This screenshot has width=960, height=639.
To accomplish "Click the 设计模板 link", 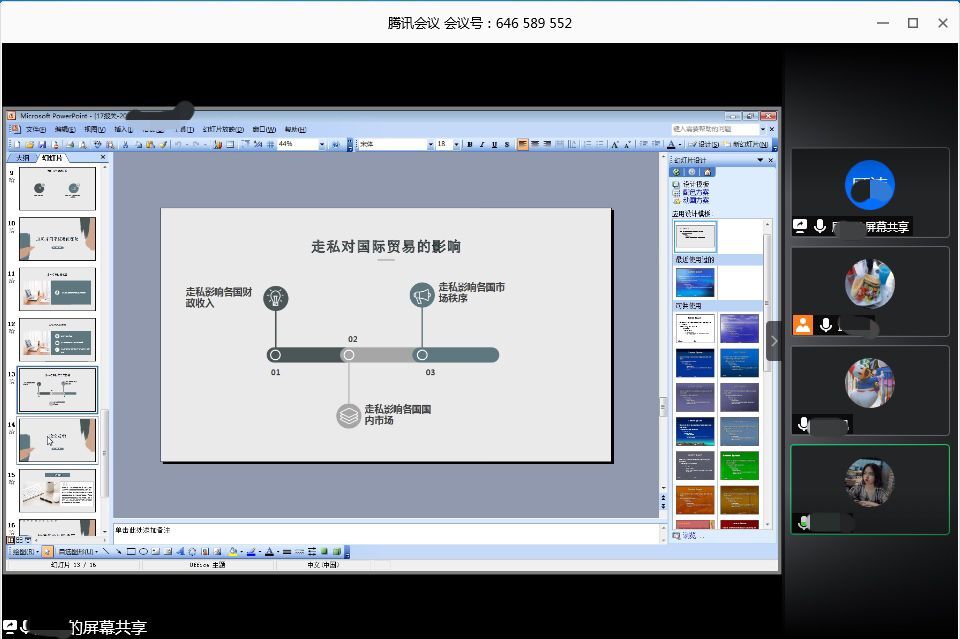I will [695, 184].
